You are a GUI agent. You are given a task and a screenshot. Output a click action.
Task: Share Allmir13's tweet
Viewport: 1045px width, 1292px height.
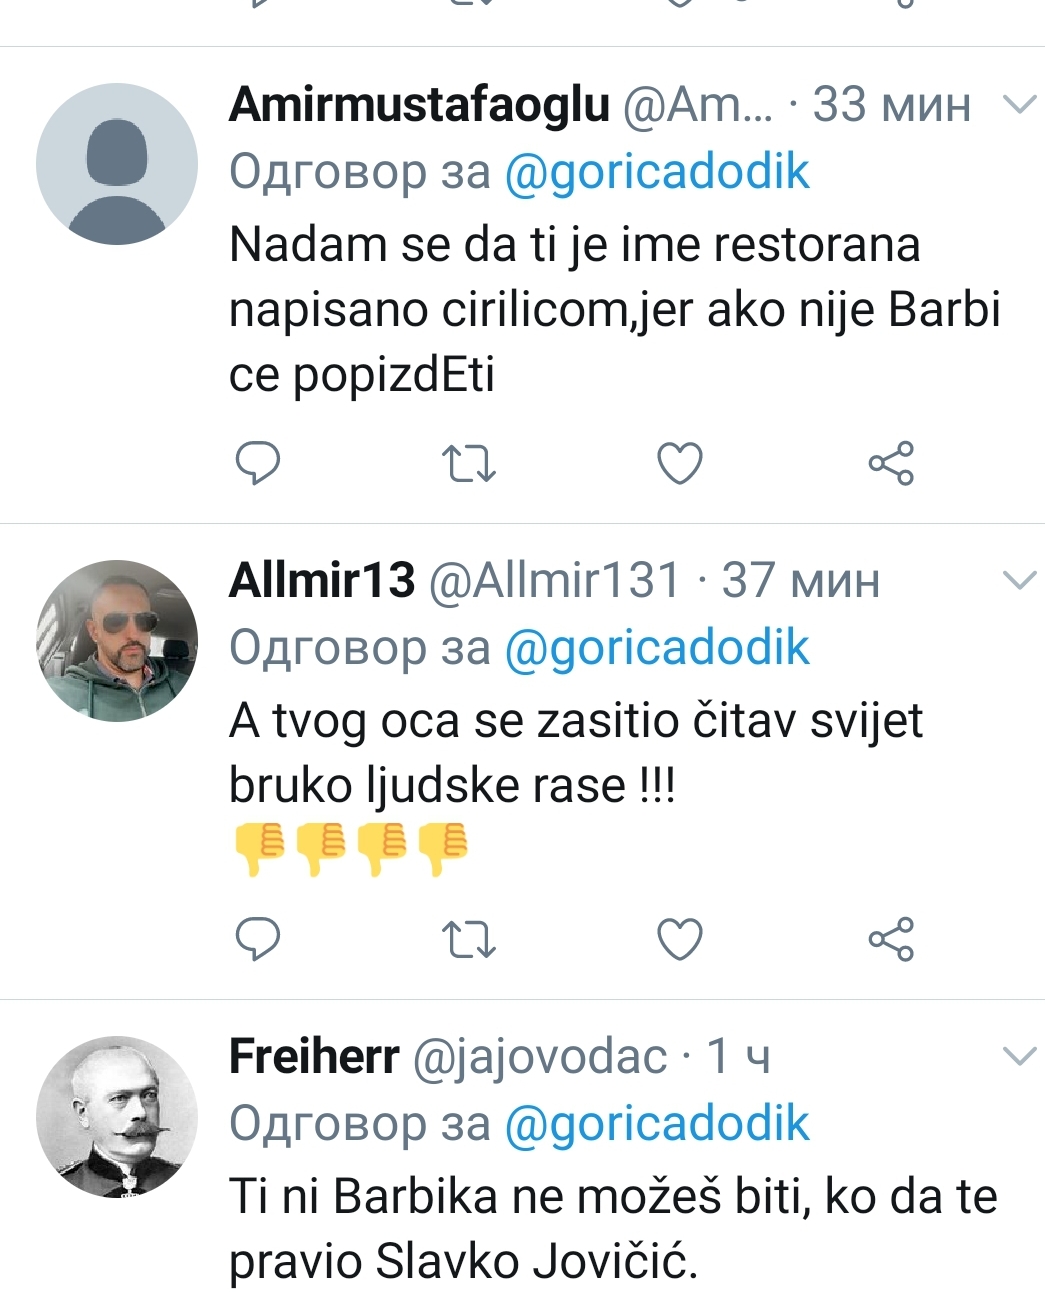point(891,939)
